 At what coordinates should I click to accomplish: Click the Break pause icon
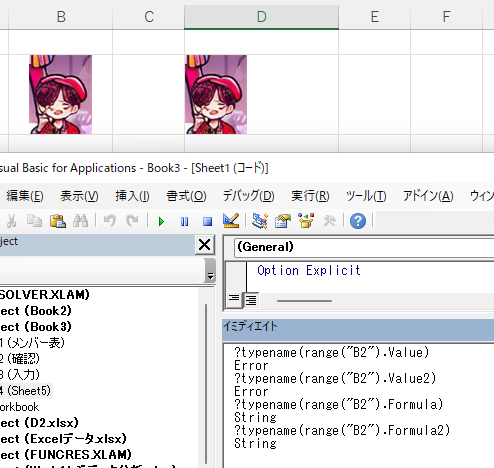click(x=184, y=221)
